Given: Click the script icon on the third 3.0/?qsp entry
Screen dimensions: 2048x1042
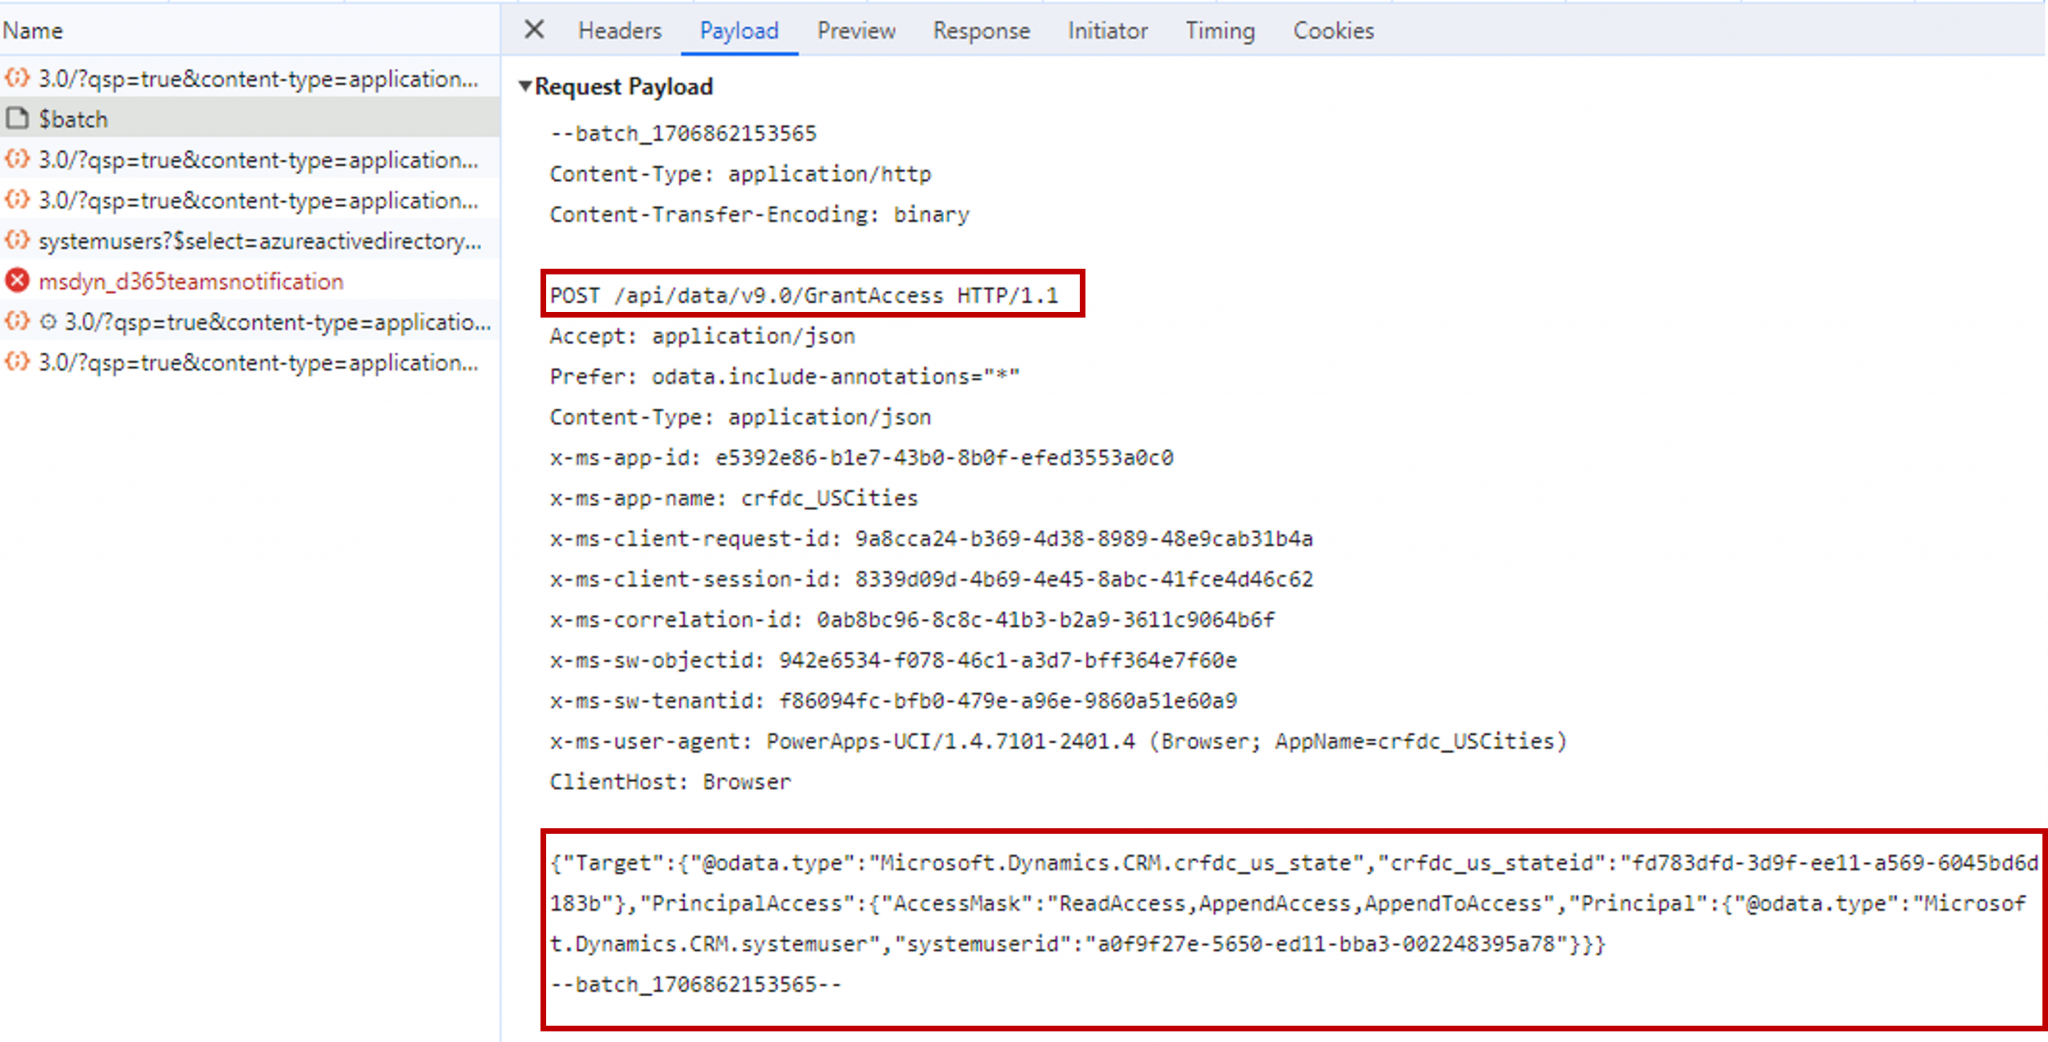Looking at the screenshot, I should tap(16, 200).
